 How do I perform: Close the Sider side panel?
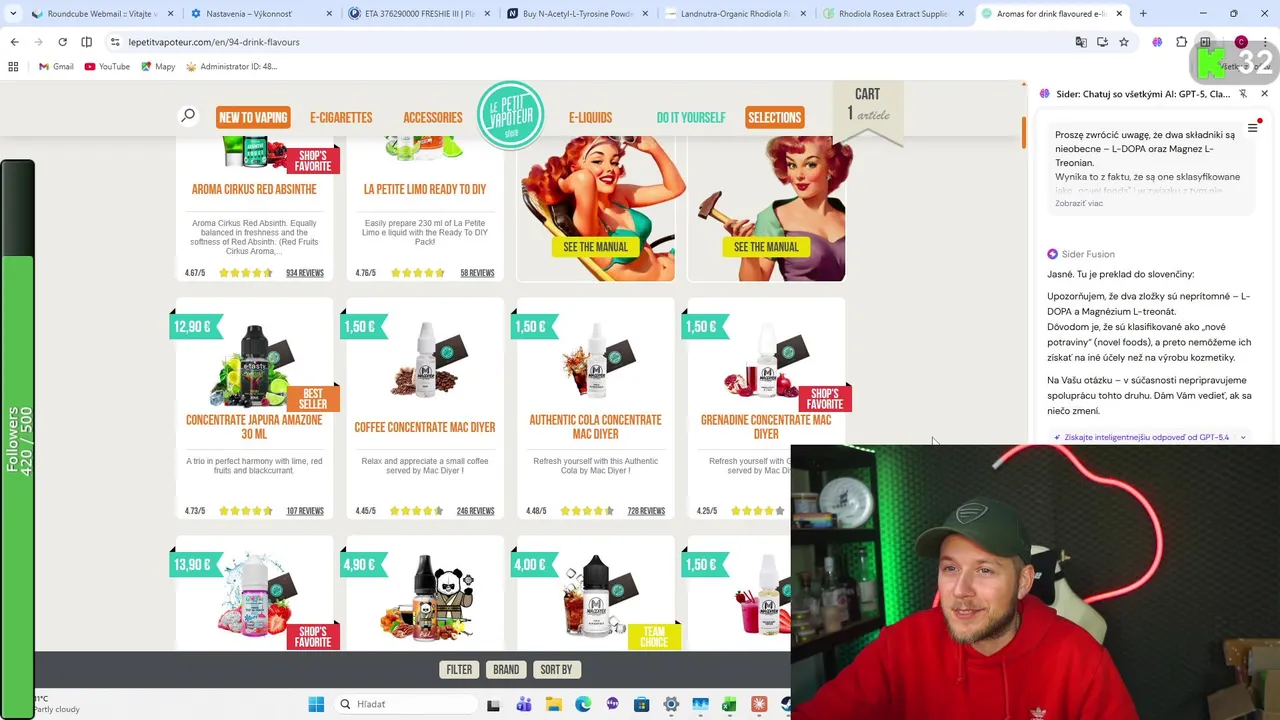(1264, 93)
